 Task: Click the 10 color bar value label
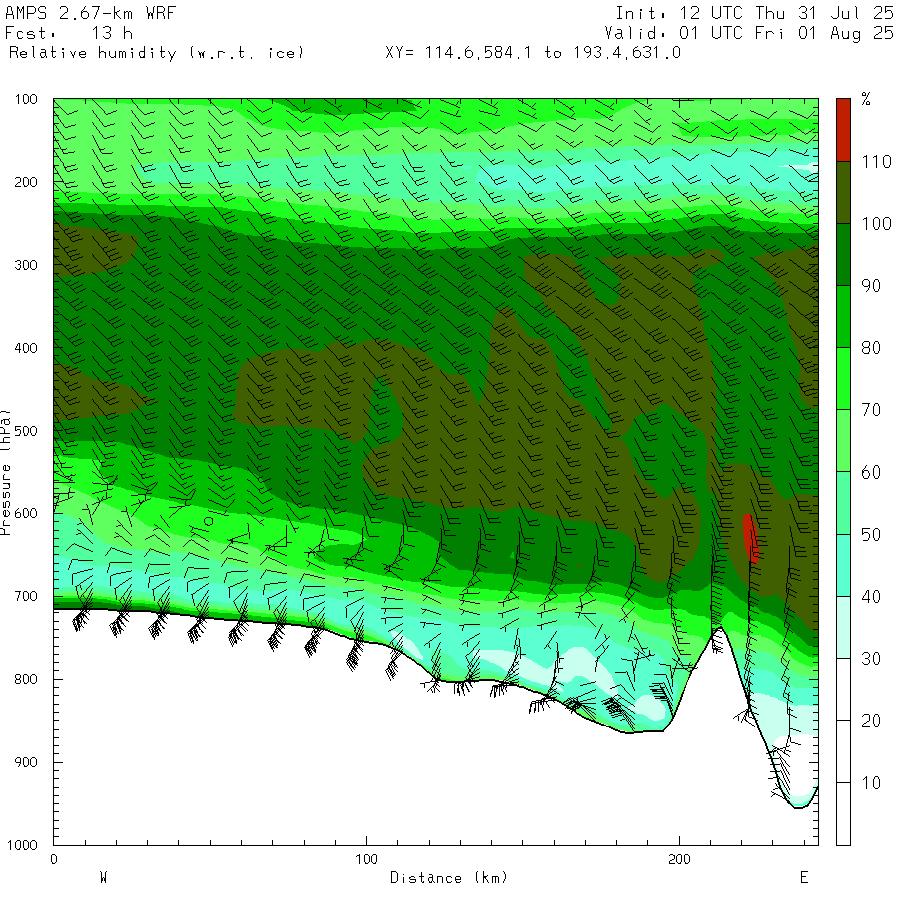point(871,783)
